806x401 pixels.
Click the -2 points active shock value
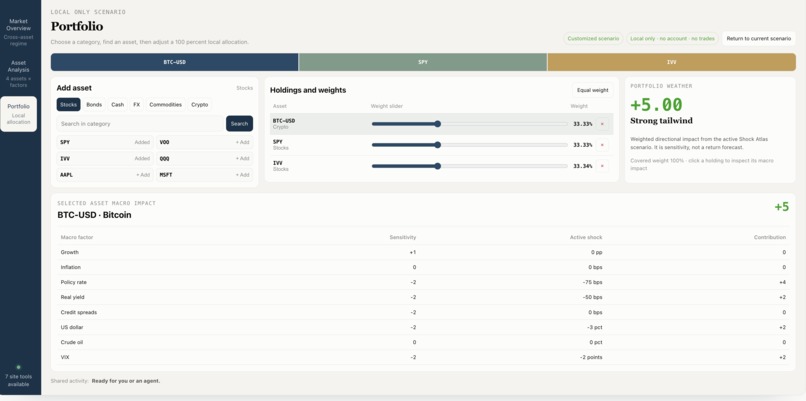pos(590,357)
